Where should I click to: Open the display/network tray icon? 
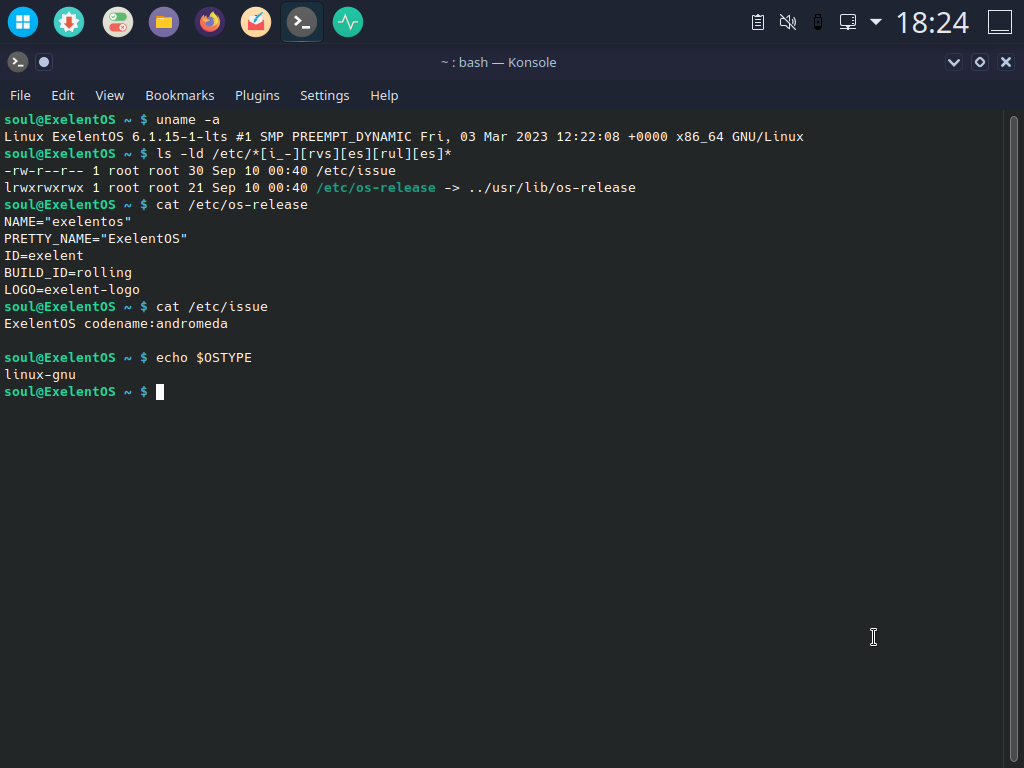point(848,22)
